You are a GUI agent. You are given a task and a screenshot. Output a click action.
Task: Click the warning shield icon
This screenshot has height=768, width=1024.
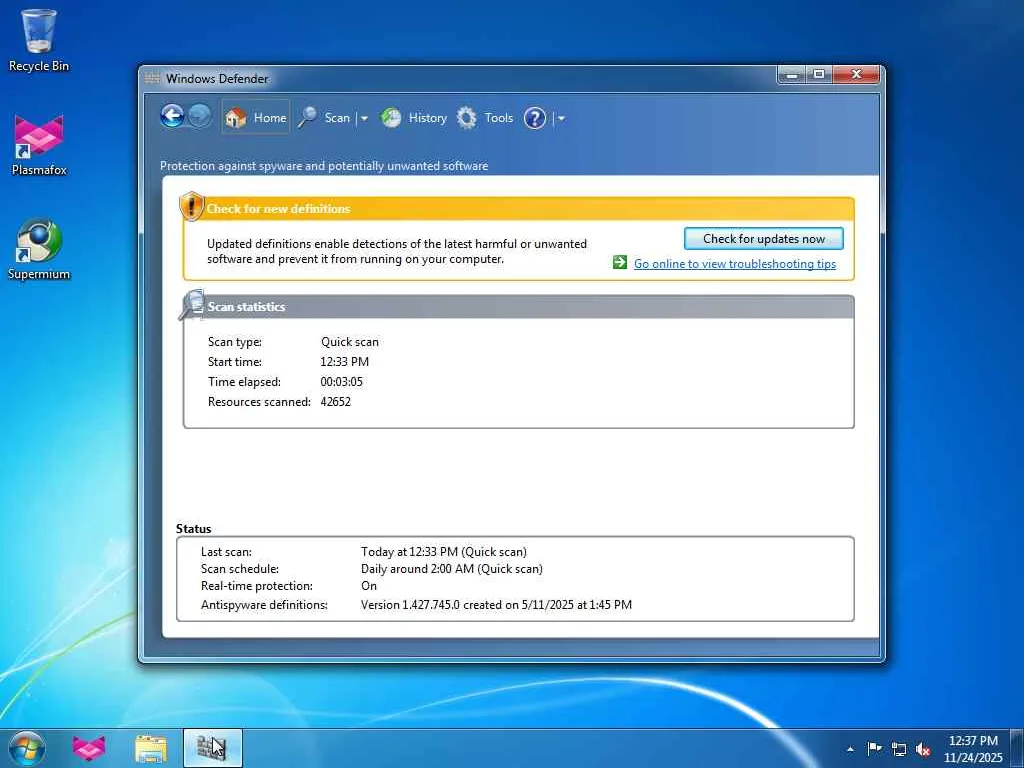coord(191,206)
